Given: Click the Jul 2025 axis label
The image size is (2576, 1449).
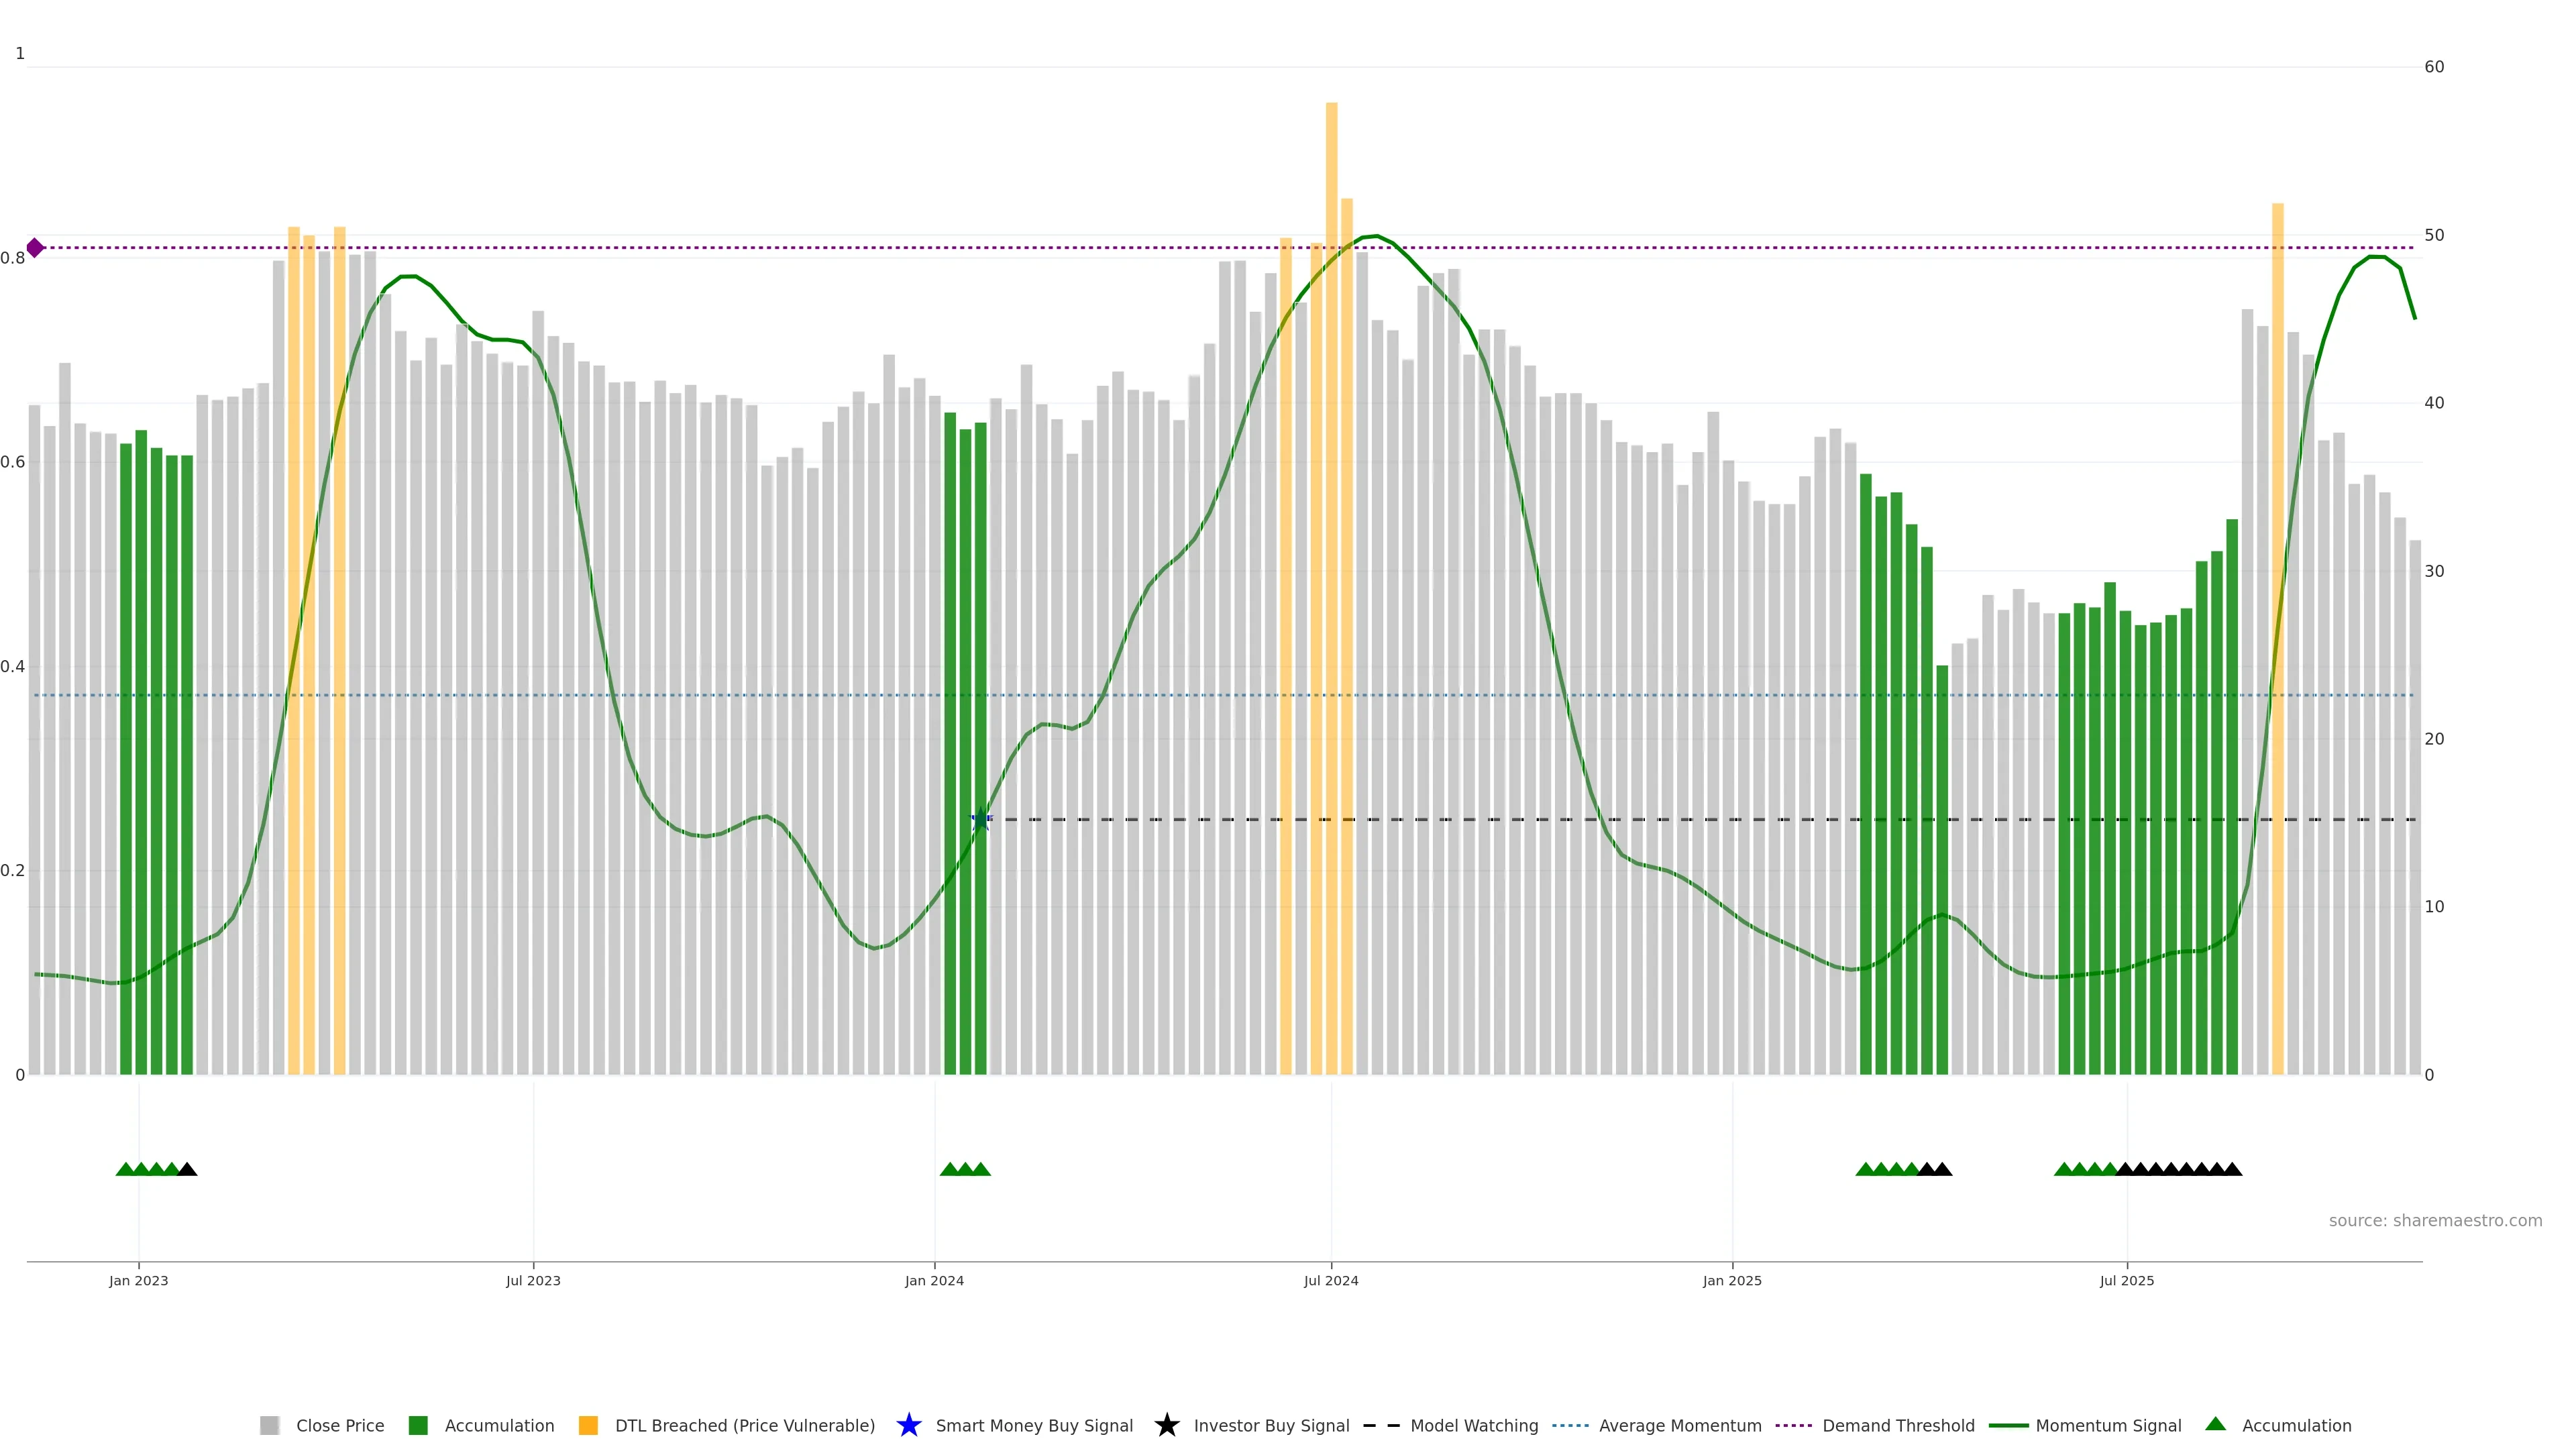Looking at the screenshot, I should tap(2126, 1280).
